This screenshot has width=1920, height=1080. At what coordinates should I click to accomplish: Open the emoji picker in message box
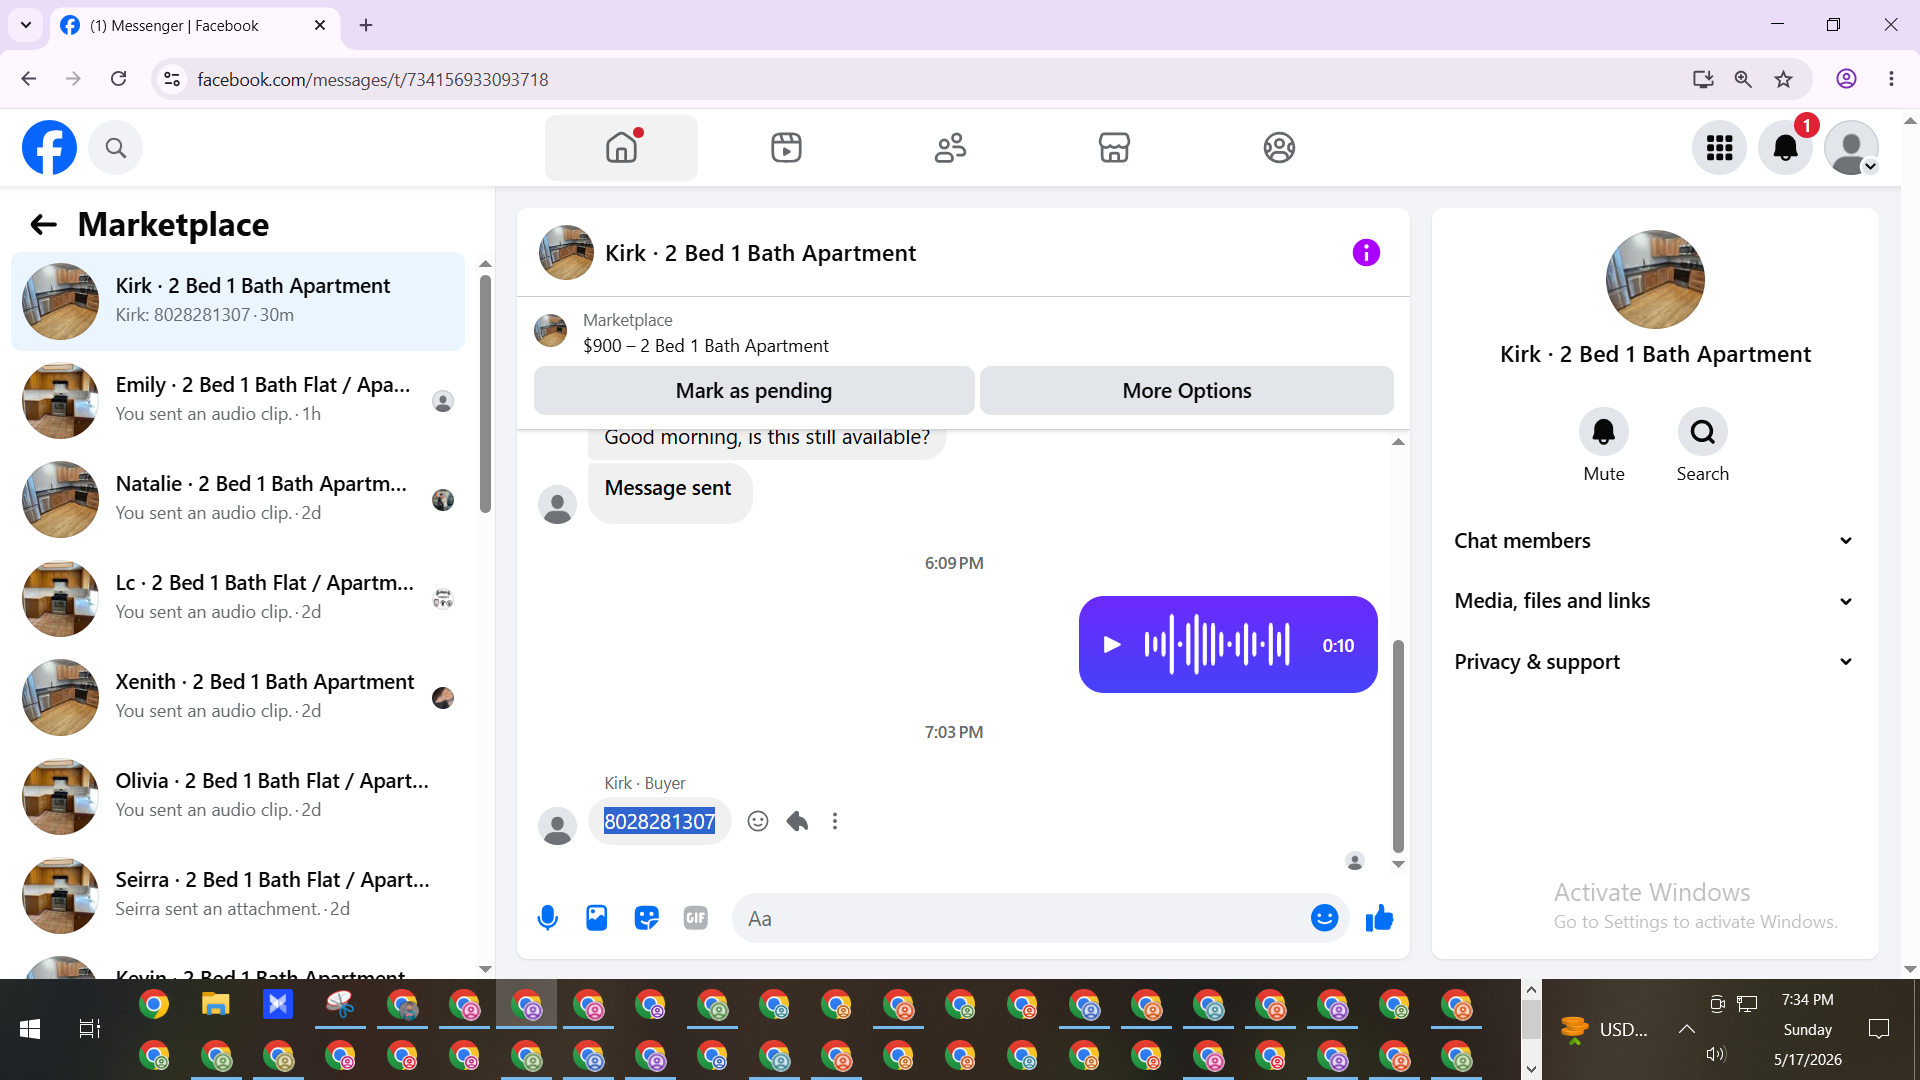point(1324,918)
